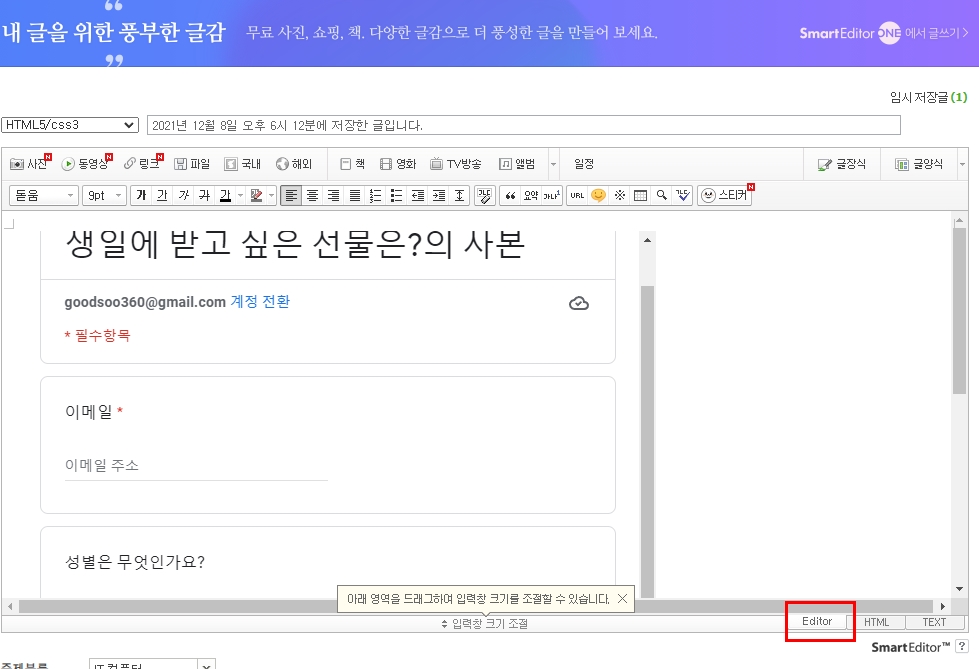This screenshot has height=669, width=979.
Task: Adjust line spacing
Action: 460,196
